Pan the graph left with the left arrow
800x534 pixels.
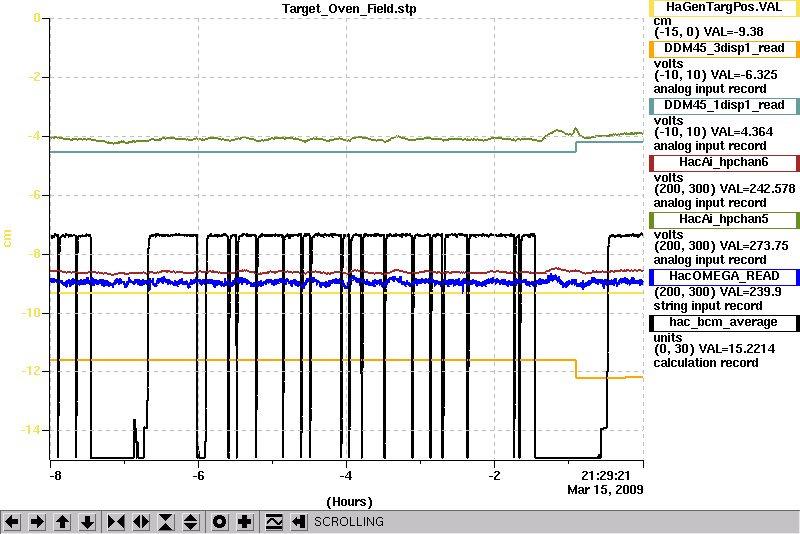(x=12, y=522)
